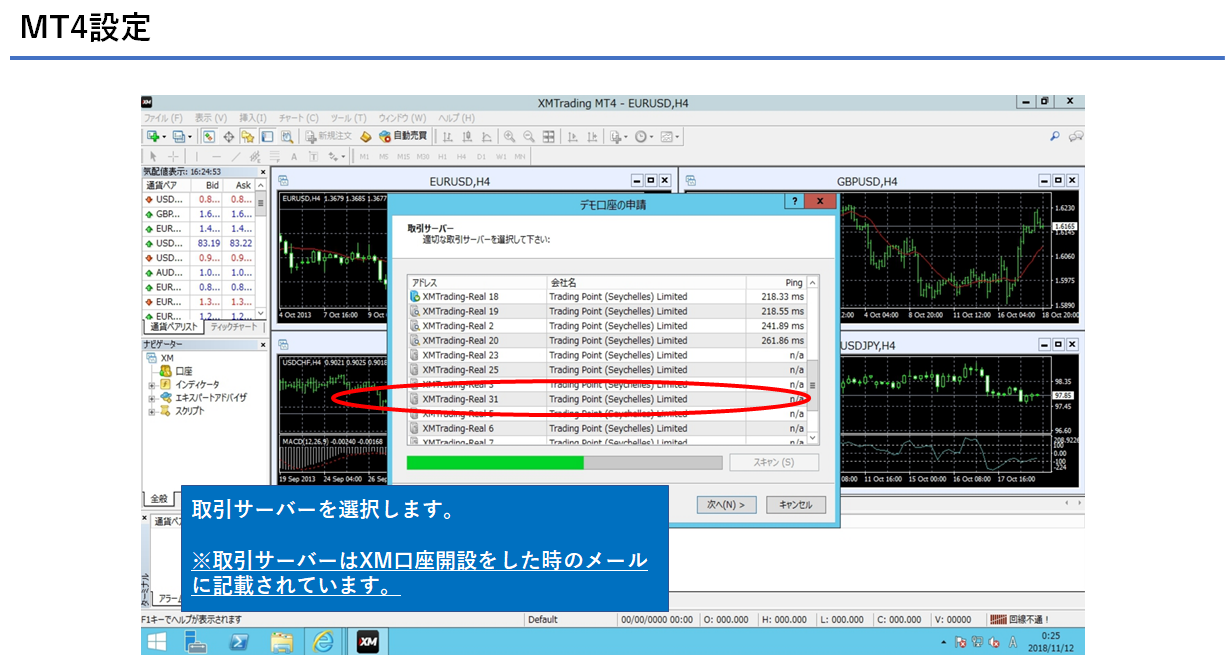Screen dimensions: 1227x655
Task: Select the 通貨ペアリスト tab
Action: [x=174, y=327]
